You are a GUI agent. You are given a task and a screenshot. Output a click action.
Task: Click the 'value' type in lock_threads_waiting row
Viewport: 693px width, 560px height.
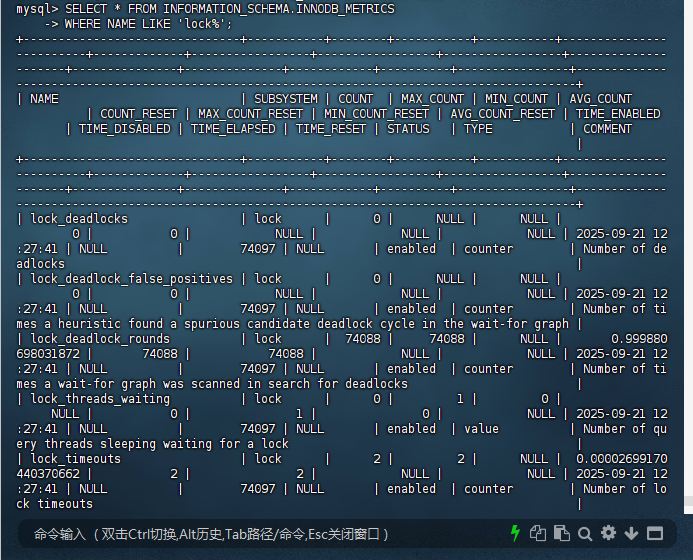[481, 429]
